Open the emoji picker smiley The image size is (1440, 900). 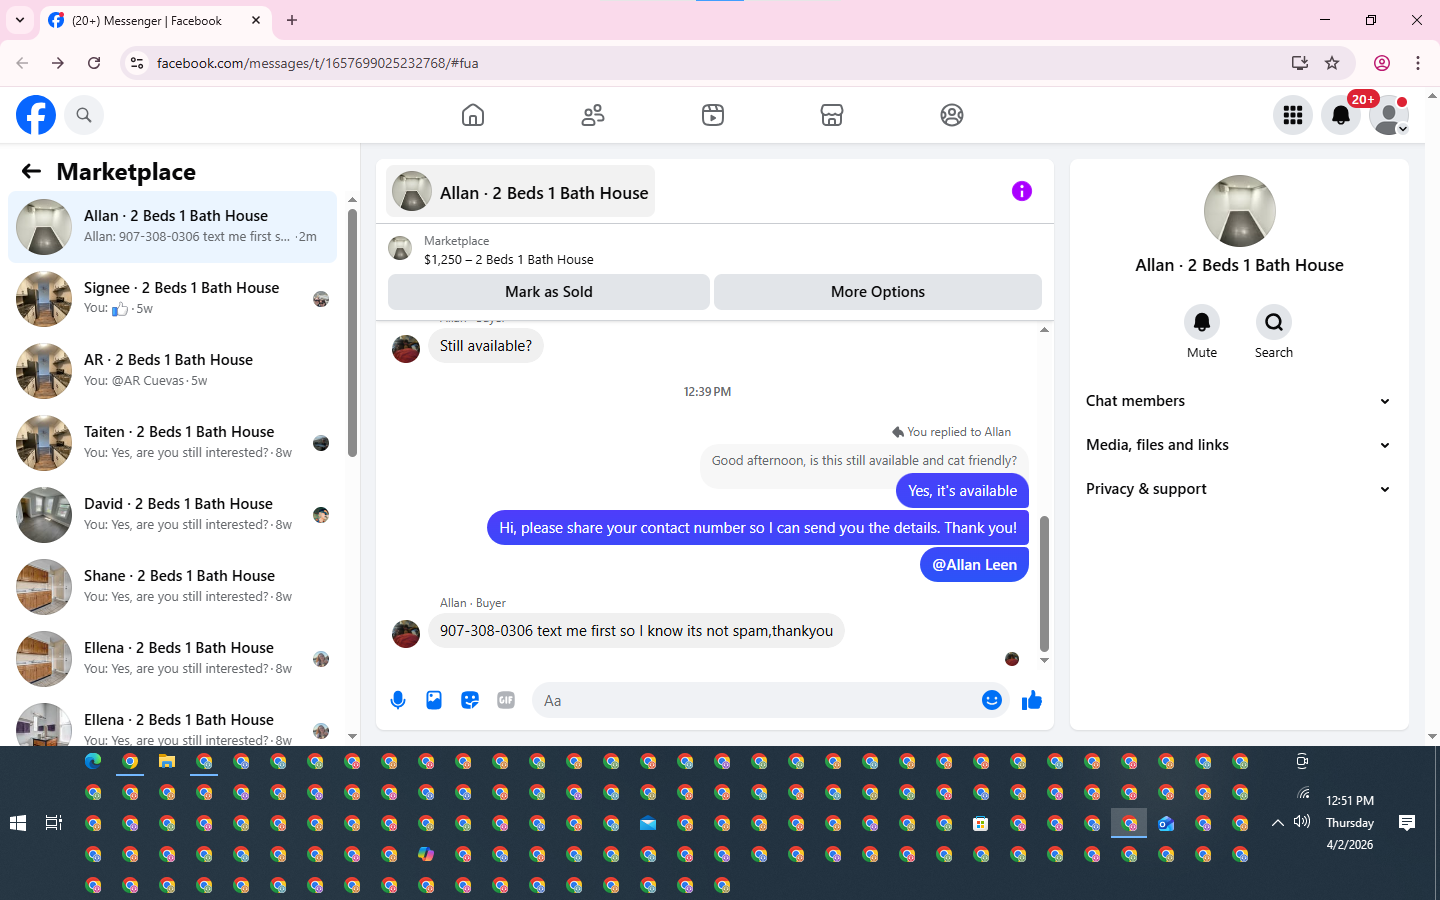[x=992, y=700]
